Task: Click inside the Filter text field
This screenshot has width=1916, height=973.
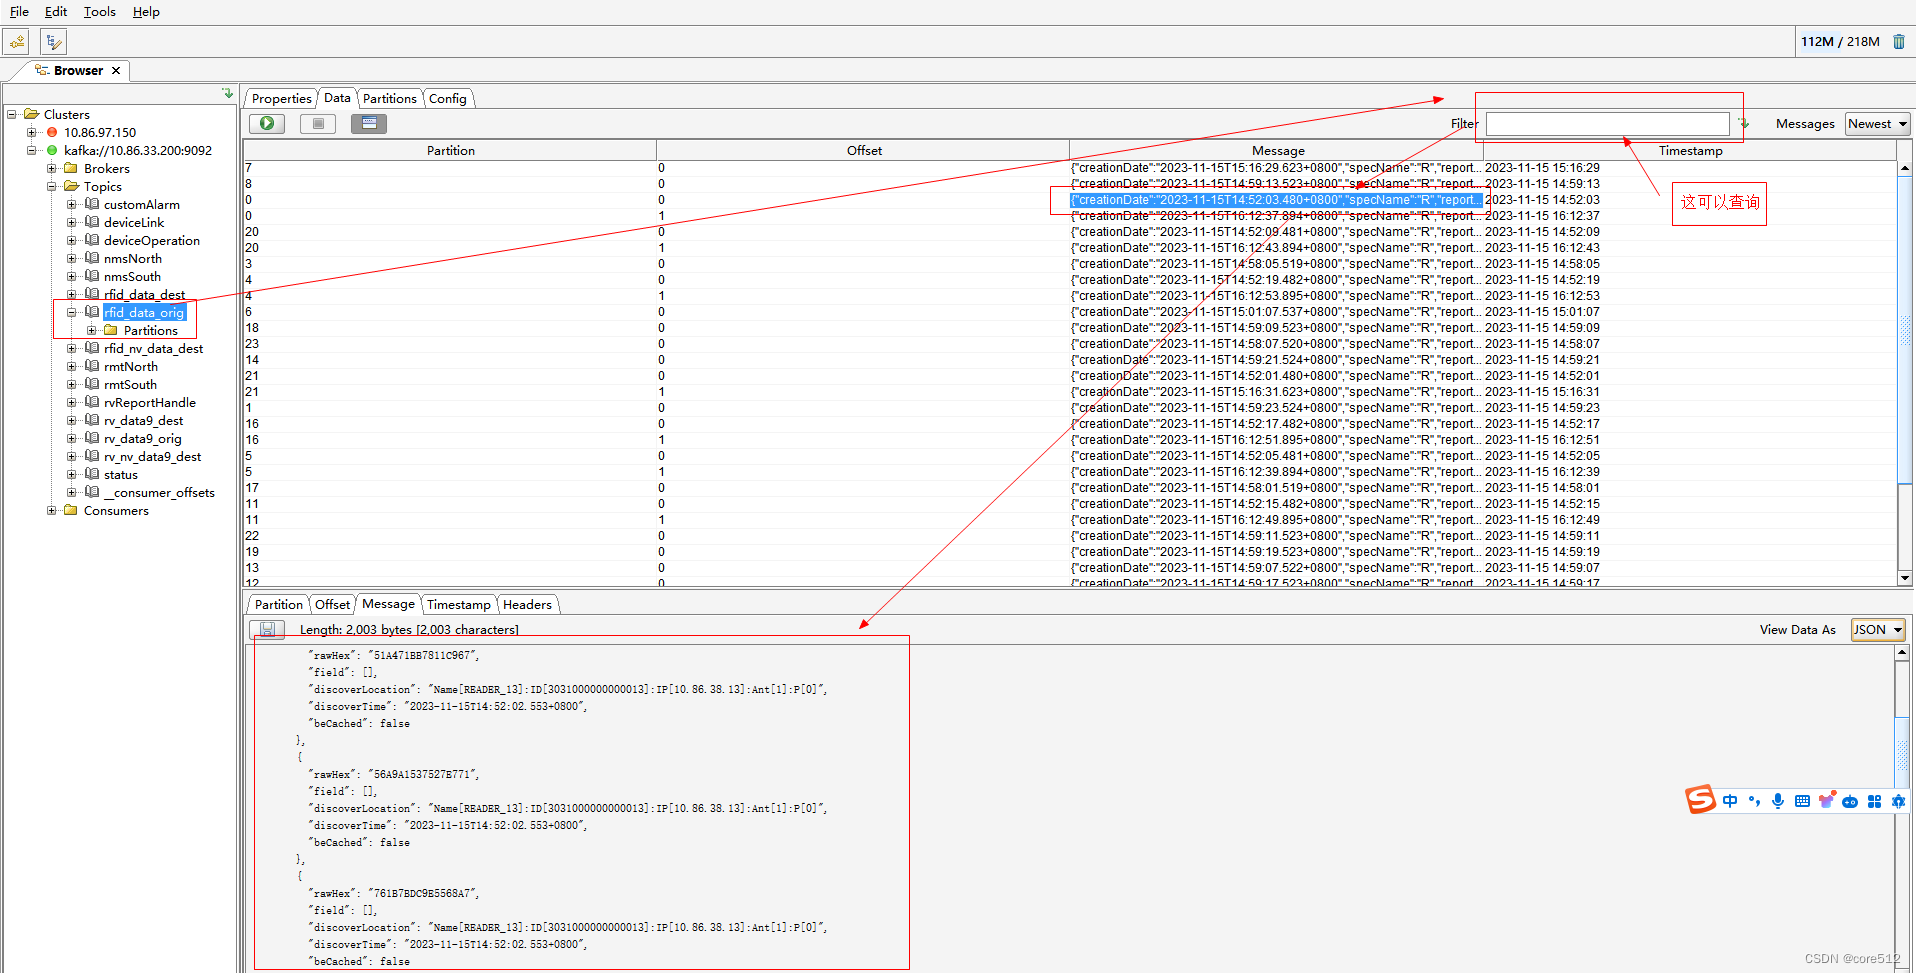Action: click(1607, 123)
